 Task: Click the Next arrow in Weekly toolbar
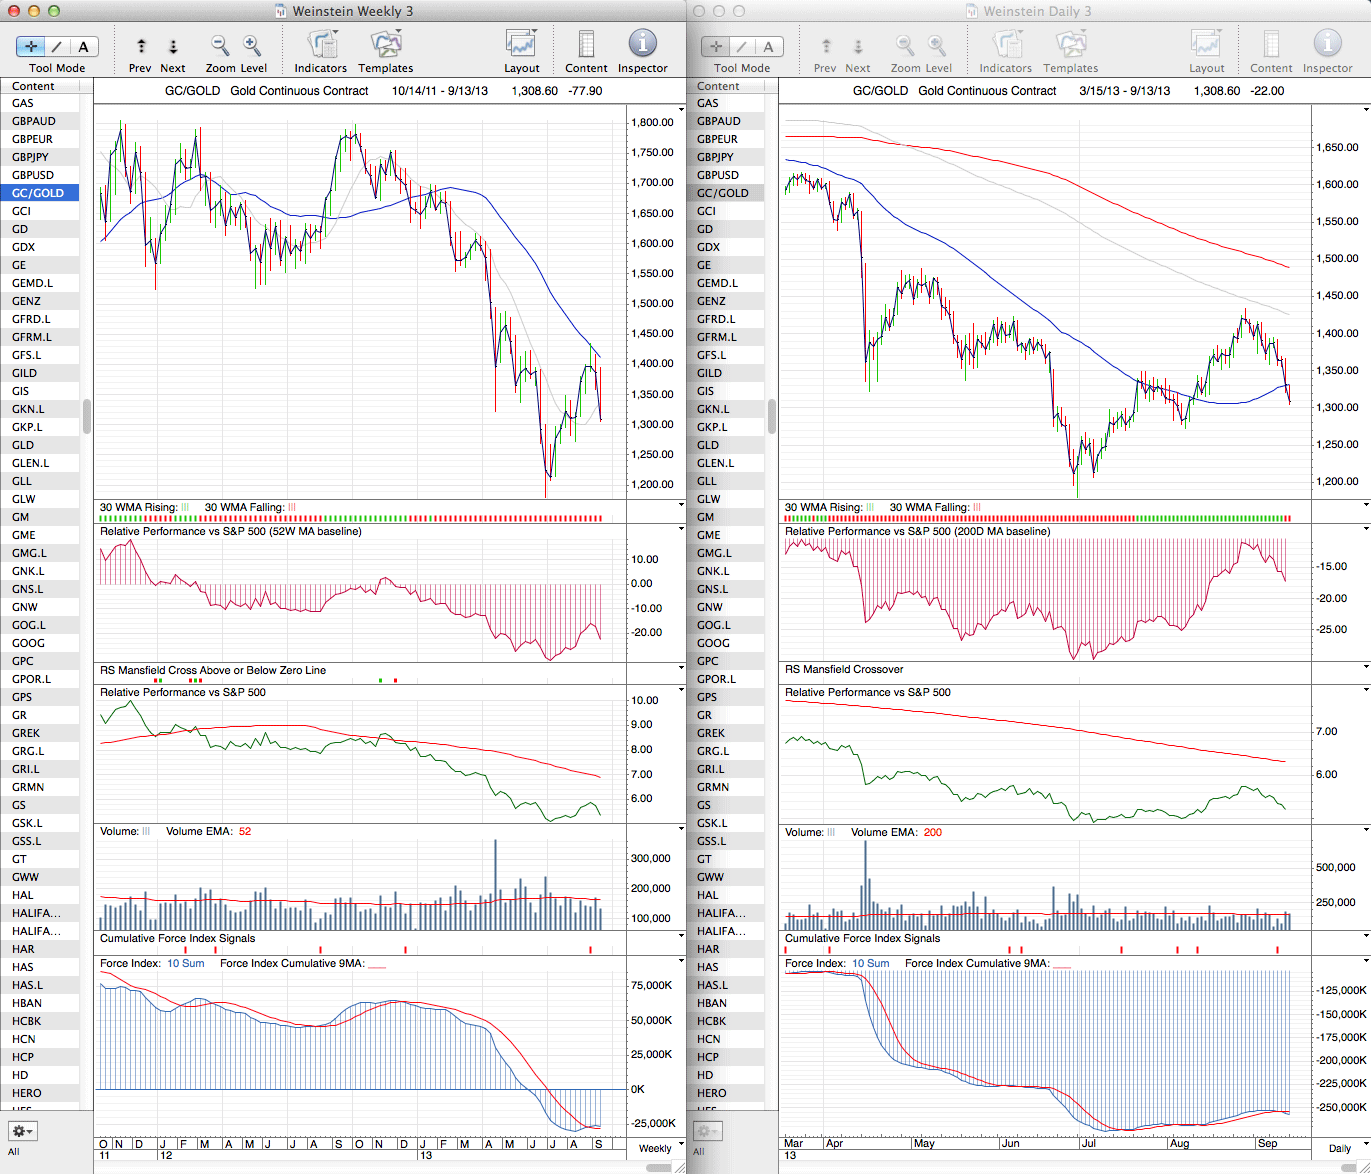tap(173, 46)
